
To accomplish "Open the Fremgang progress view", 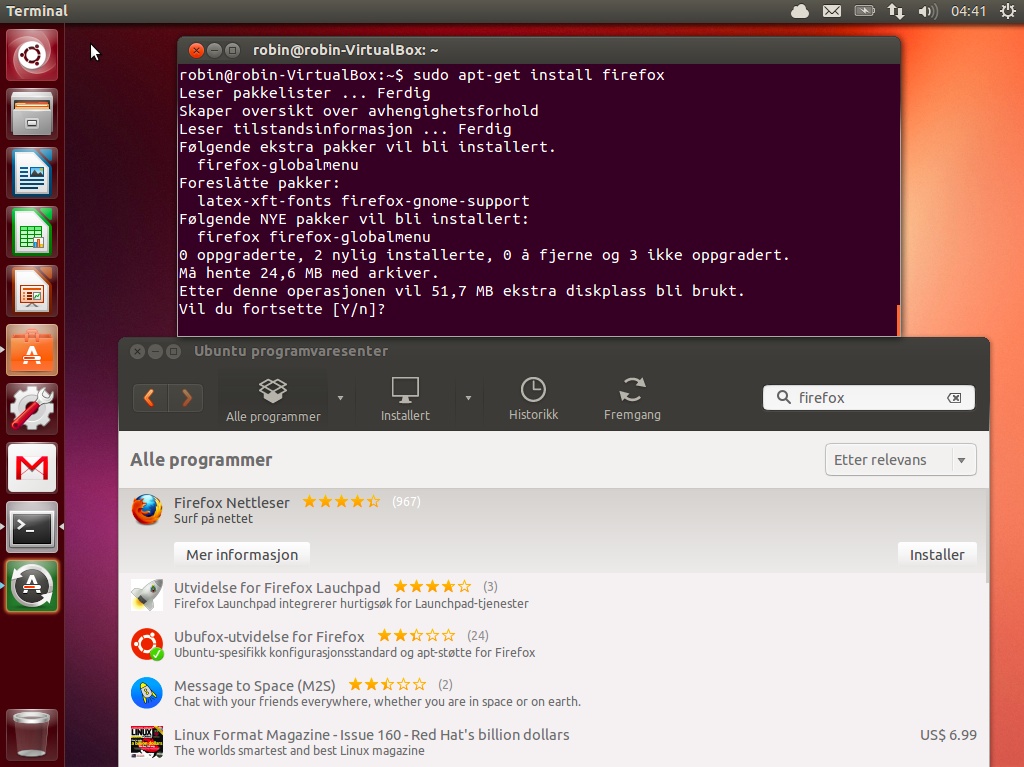I will coord(632,399).
